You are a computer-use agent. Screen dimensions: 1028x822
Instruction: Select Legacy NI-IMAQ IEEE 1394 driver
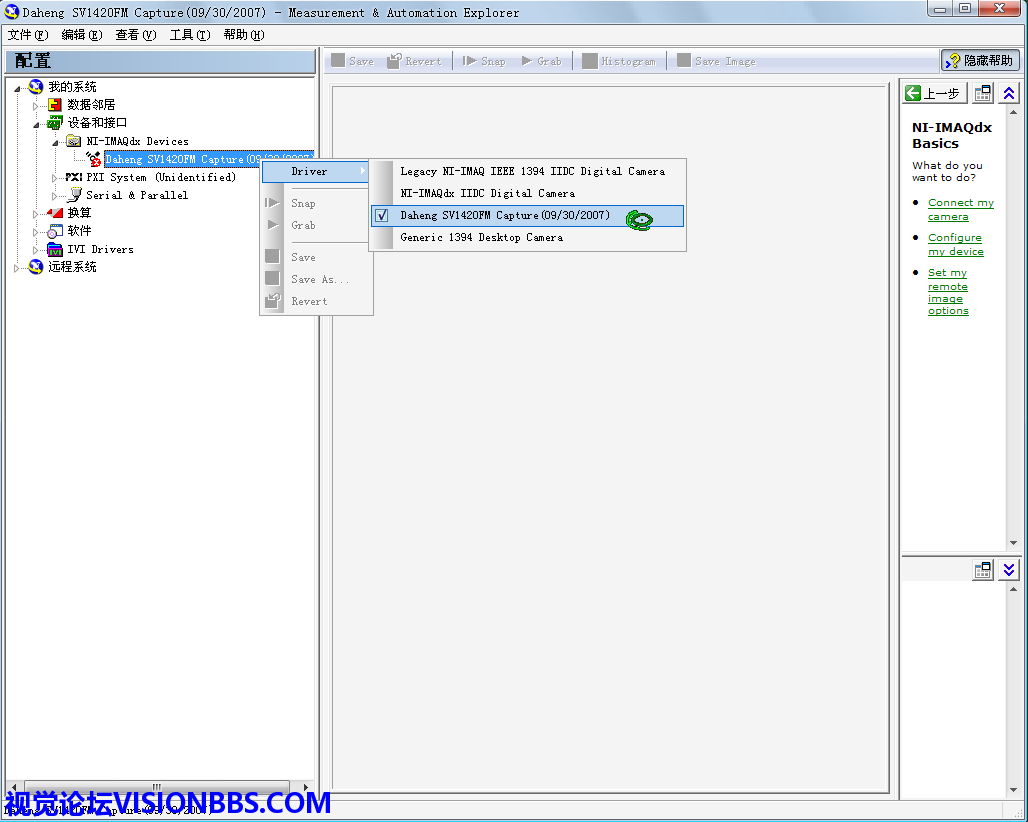532,171
